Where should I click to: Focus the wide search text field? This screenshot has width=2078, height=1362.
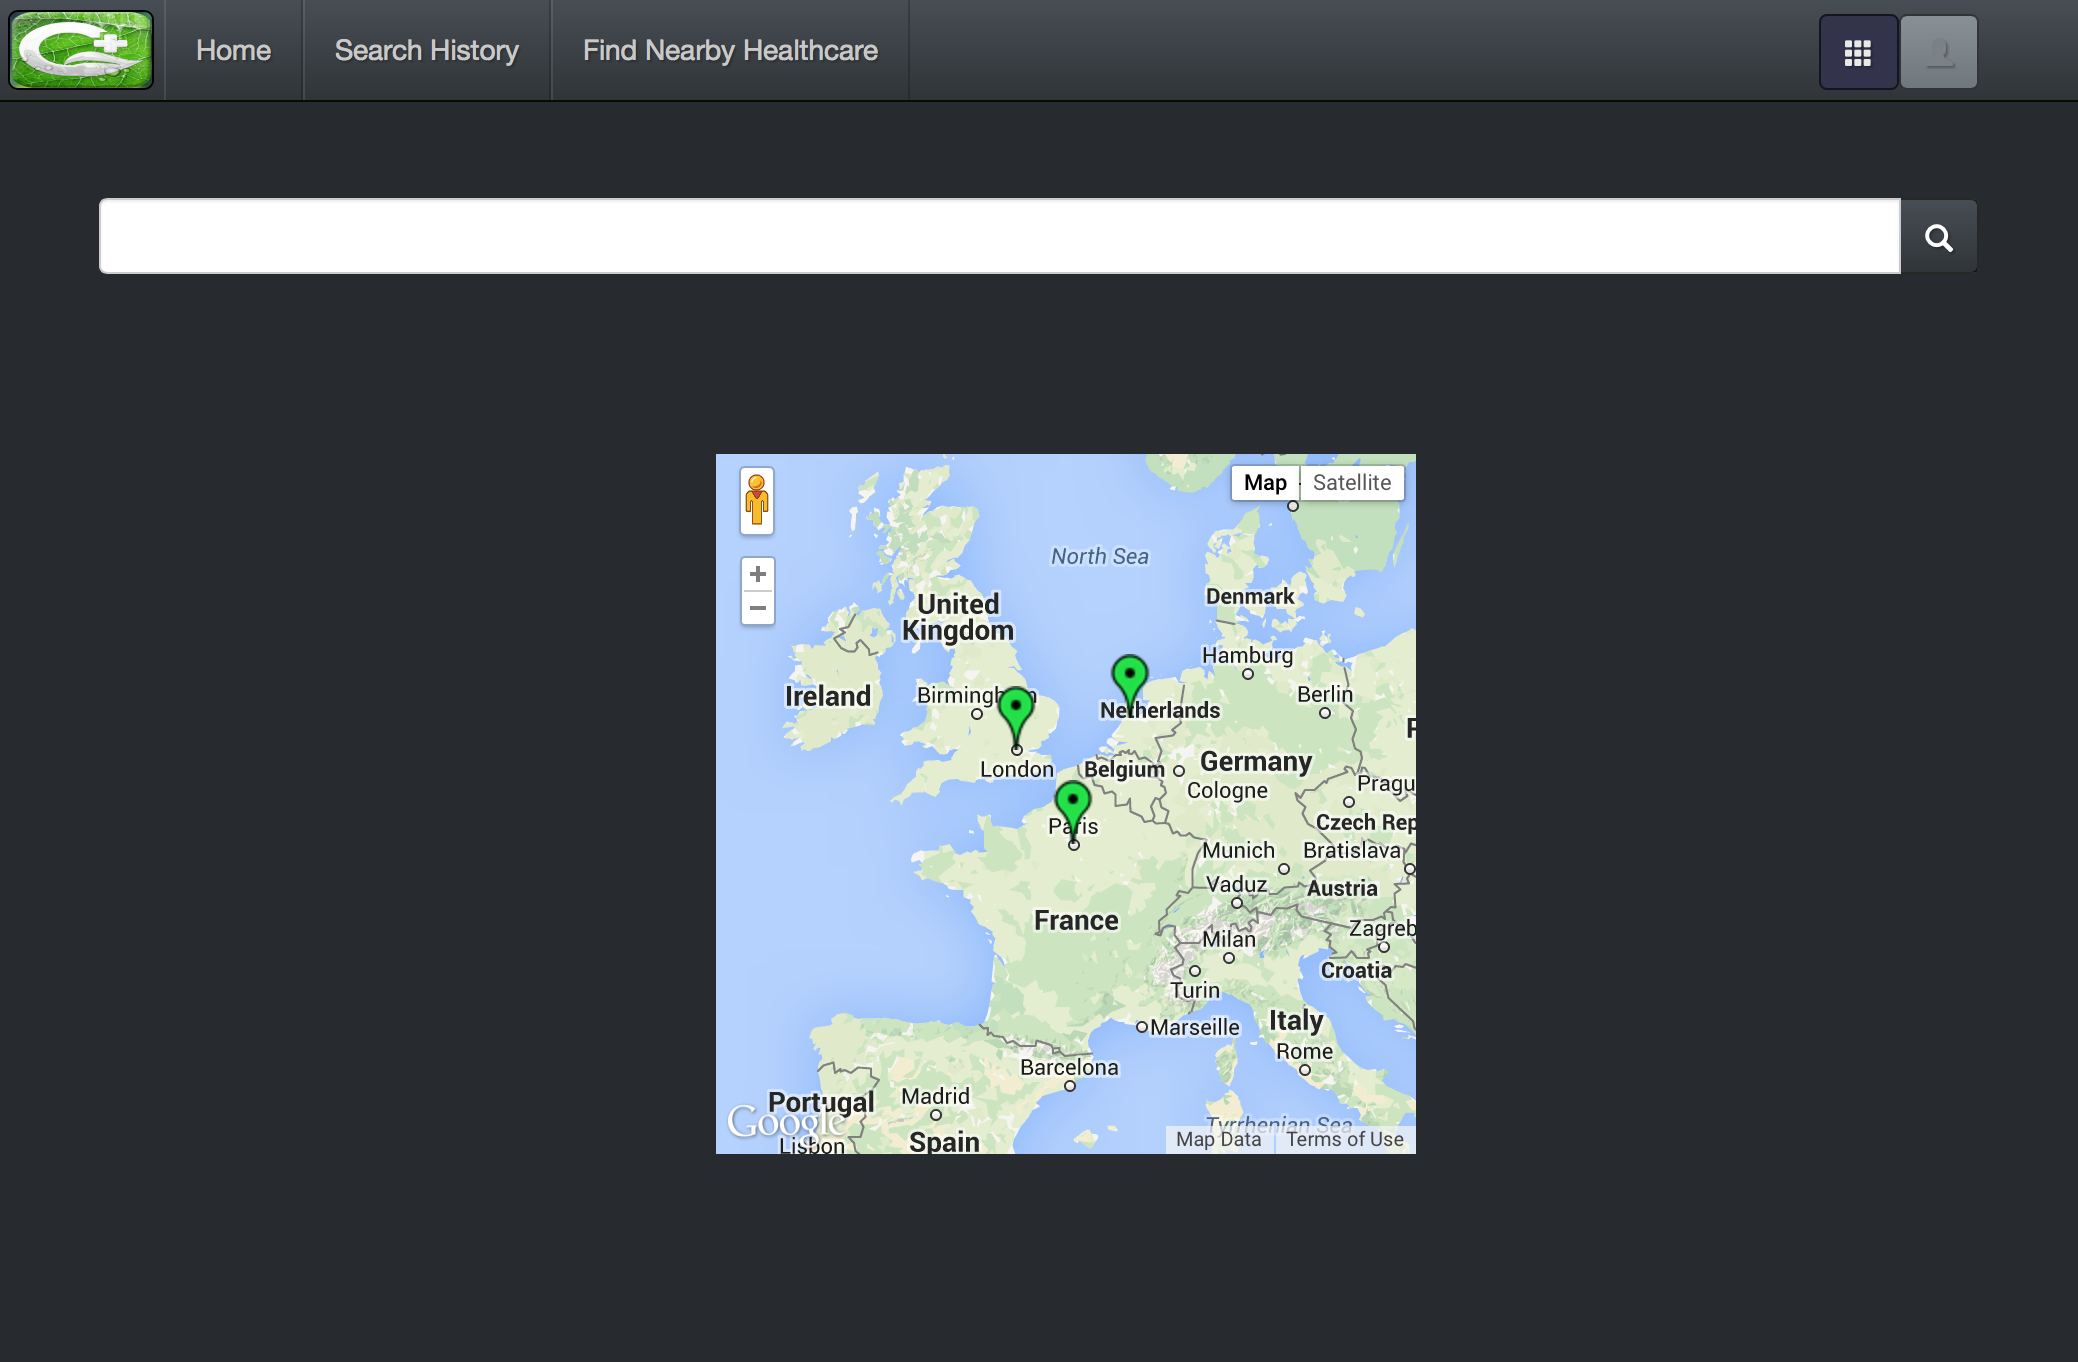click(999, 236)
